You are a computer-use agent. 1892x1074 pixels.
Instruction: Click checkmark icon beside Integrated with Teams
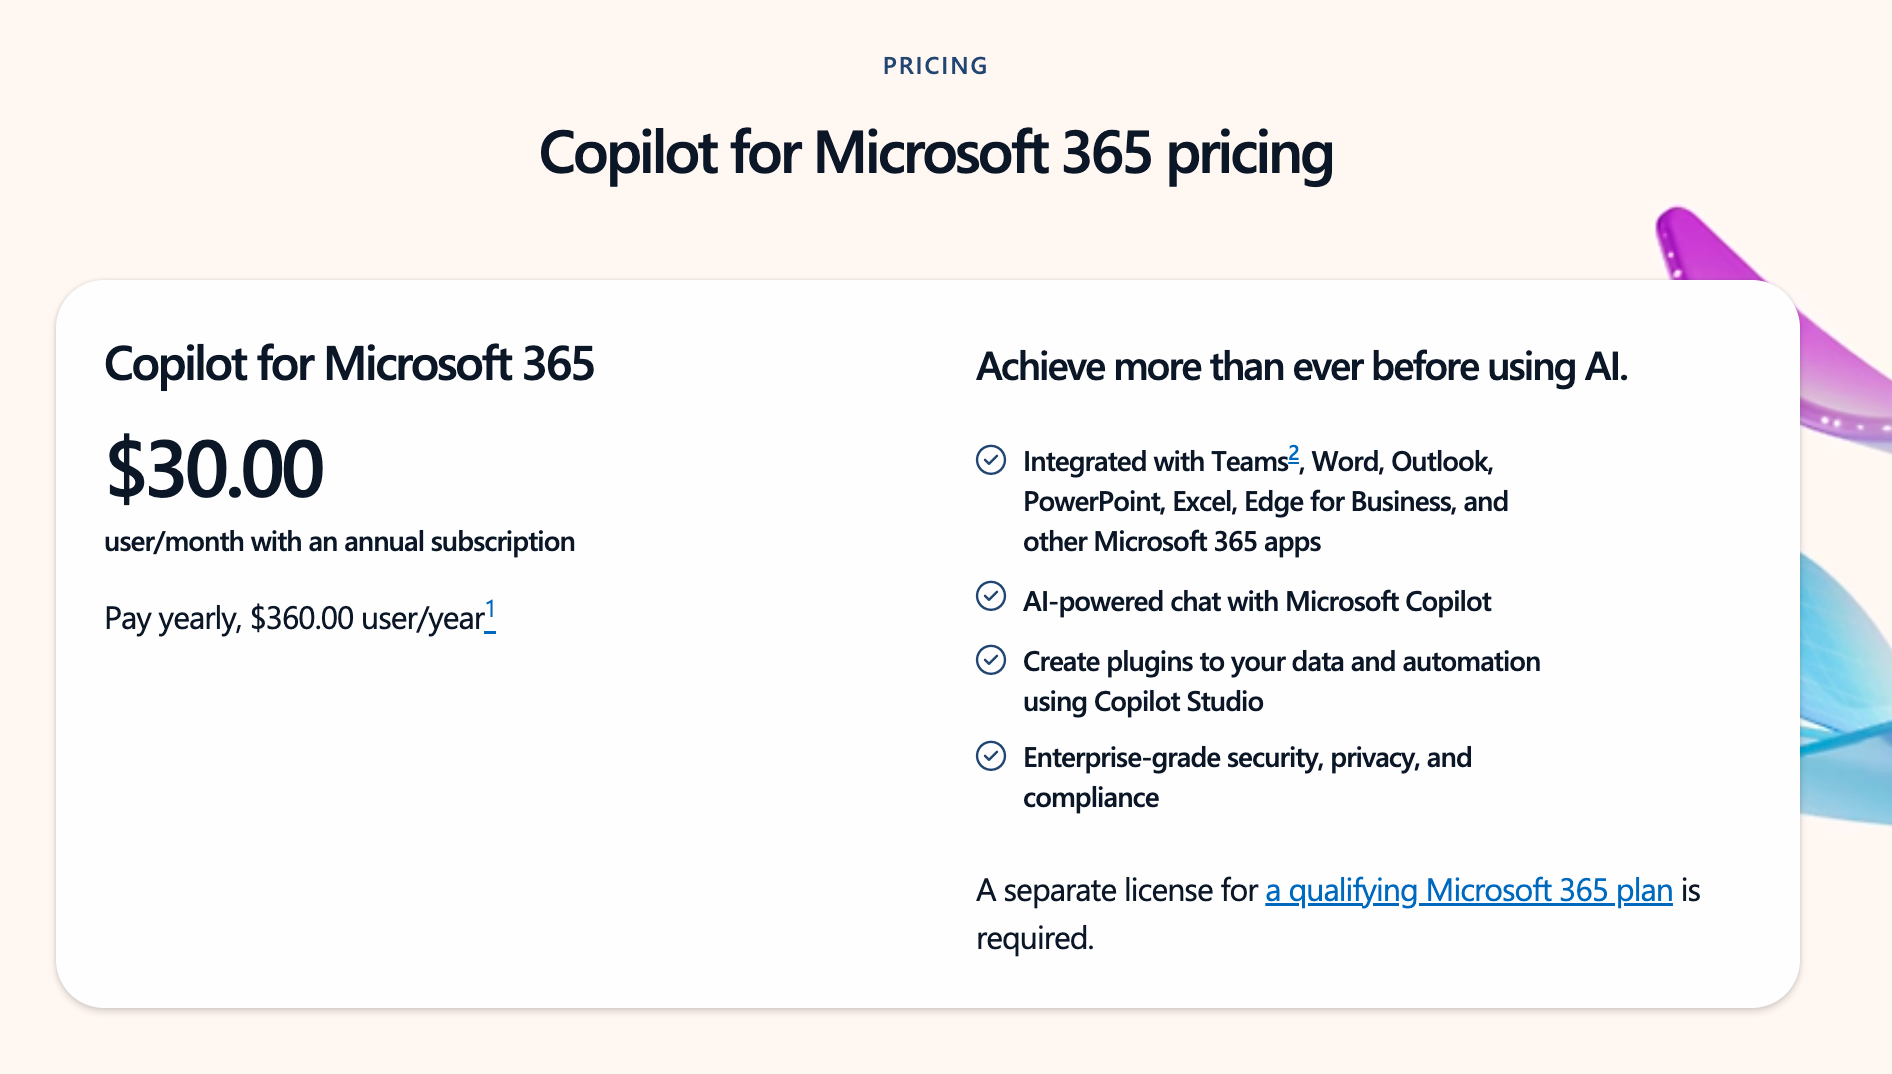point(991,460)
